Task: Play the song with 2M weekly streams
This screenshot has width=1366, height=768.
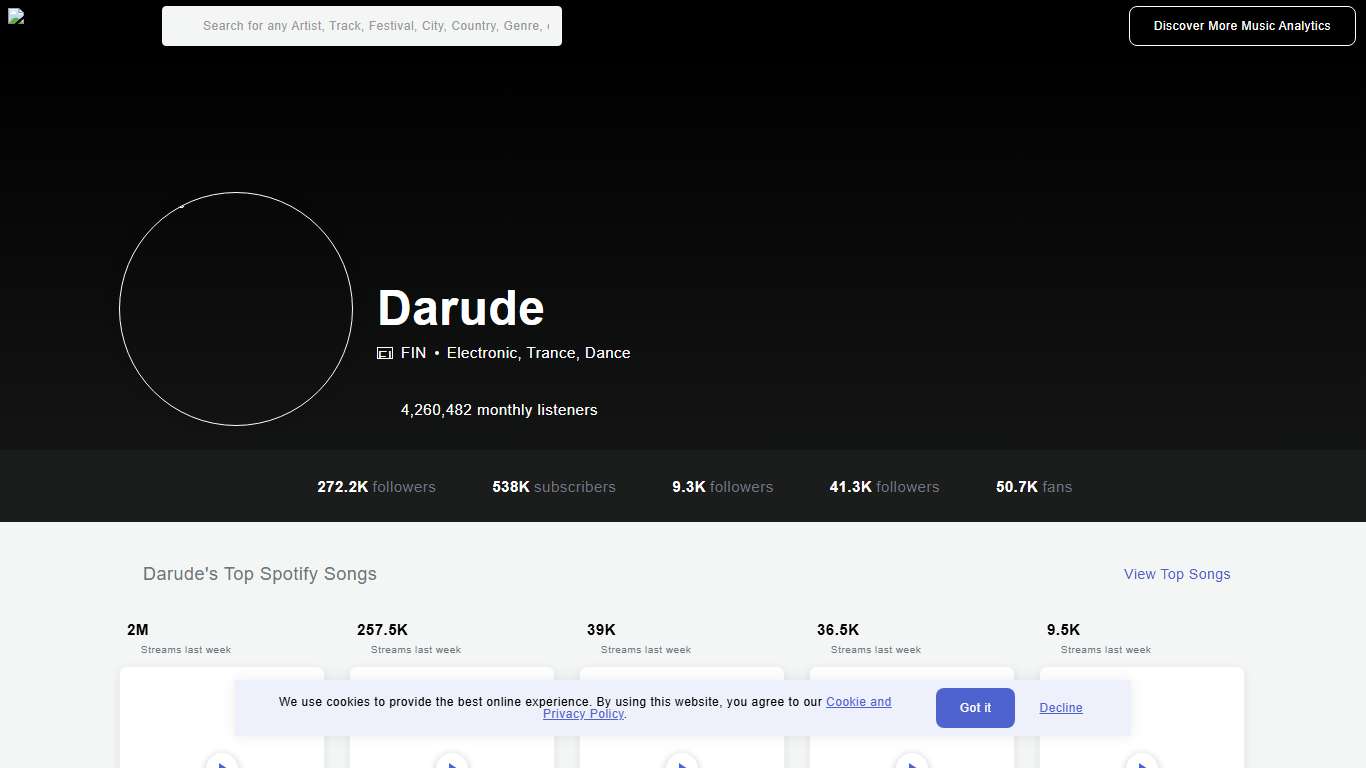Action: click(222, 763)
